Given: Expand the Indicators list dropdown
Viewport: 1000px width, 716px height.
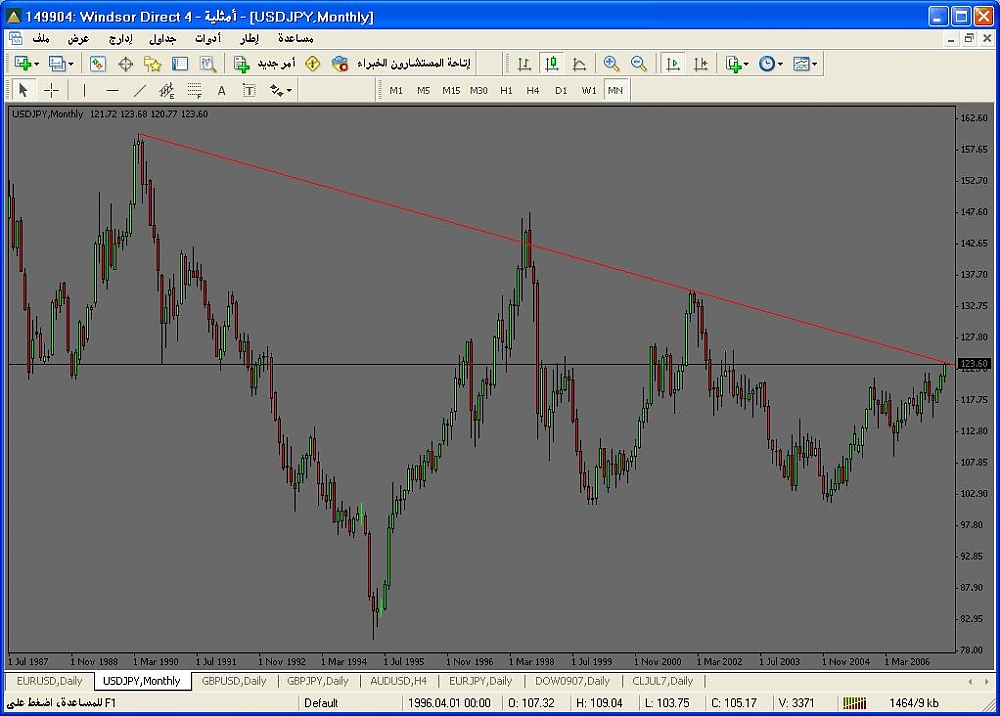Looking at the screenshot, I should pos(737,64).
